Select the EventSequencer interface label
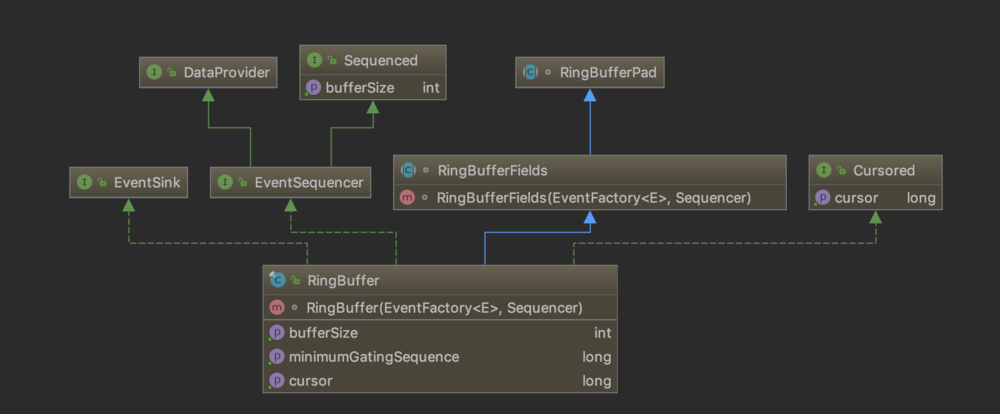Viewport: 1000px width, 414px height. [x=308, y=183]
